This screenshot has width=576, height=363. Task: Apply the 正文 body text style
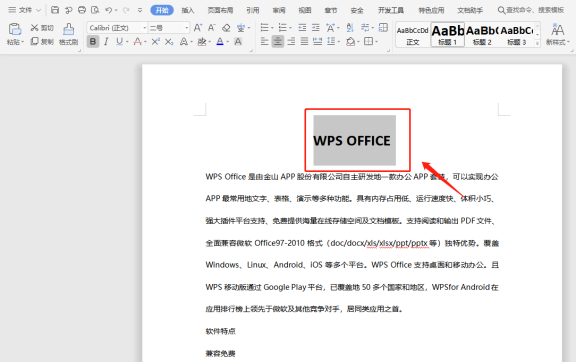pyautogui.click(x=413, y=35)
